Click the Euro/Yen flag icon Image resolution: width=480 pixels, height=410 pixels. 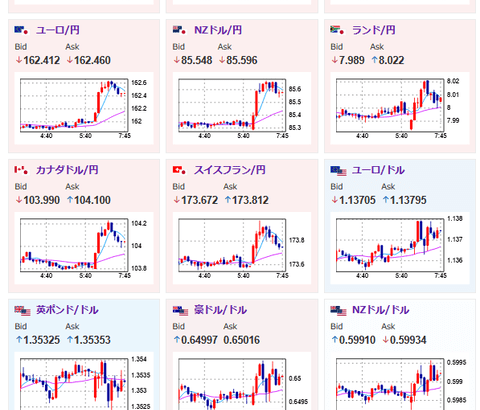(x=22, y=30)
